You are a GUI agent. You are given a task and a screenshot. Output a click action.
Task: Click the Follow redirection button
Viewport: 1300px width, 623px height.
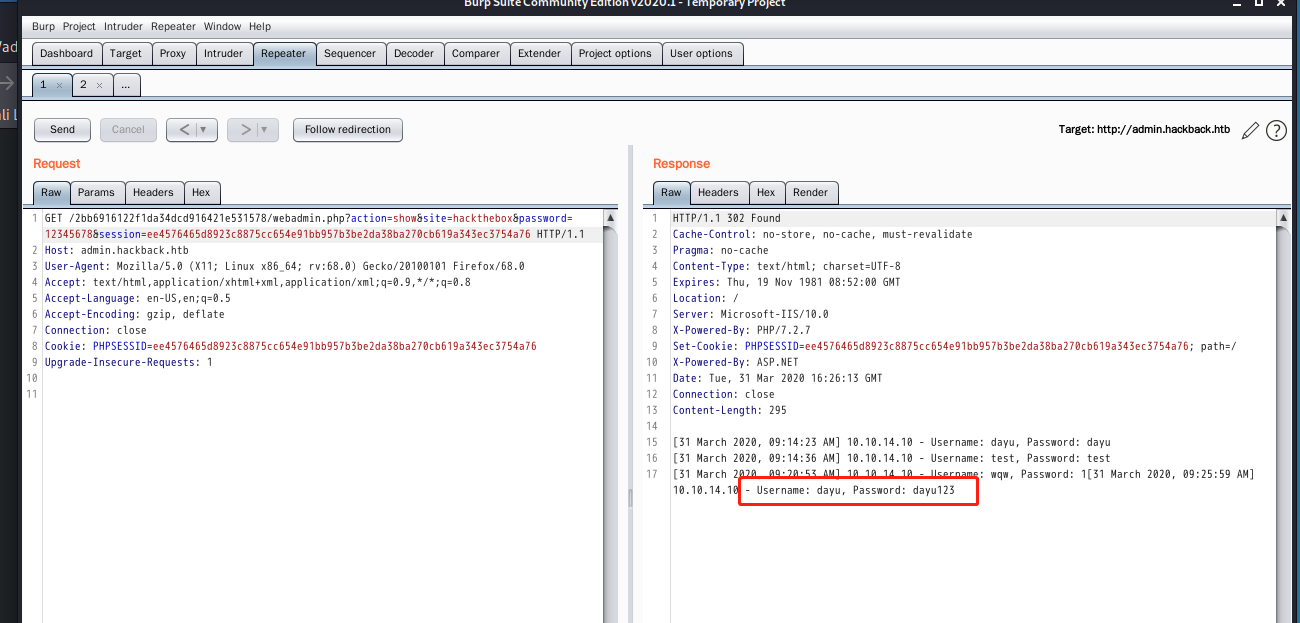coord(348,129)
